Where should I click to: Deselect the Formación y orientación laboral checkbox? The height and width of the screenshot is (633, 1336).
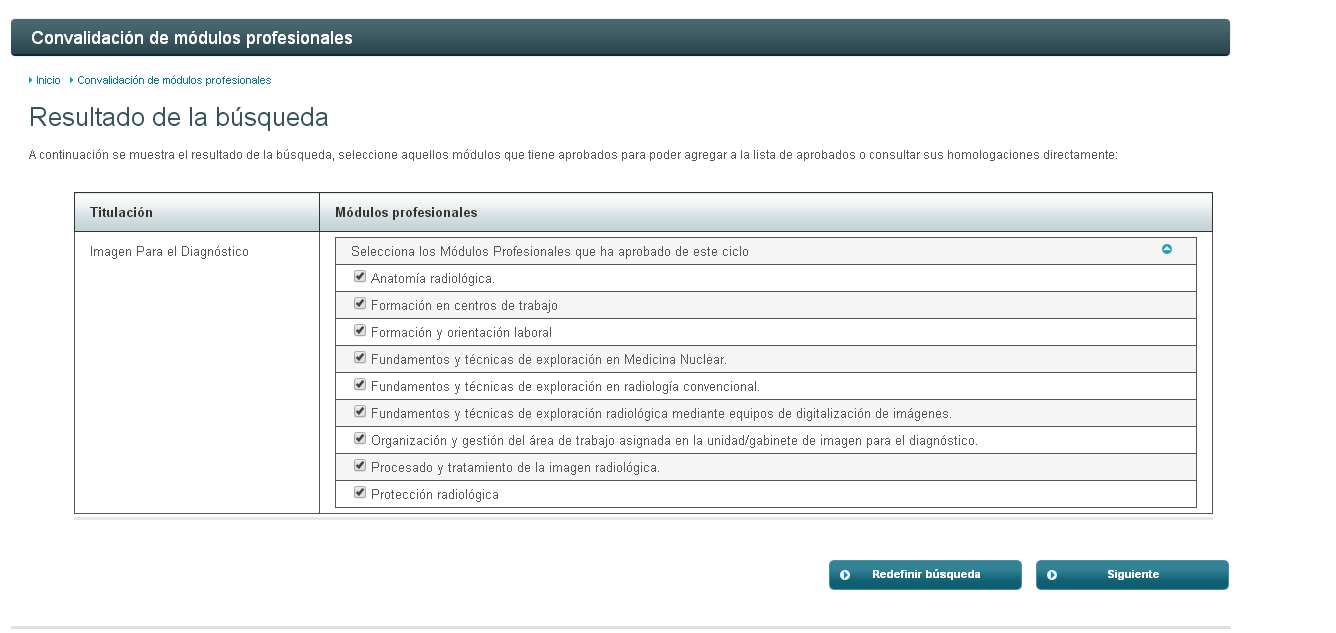coord(360,331)
